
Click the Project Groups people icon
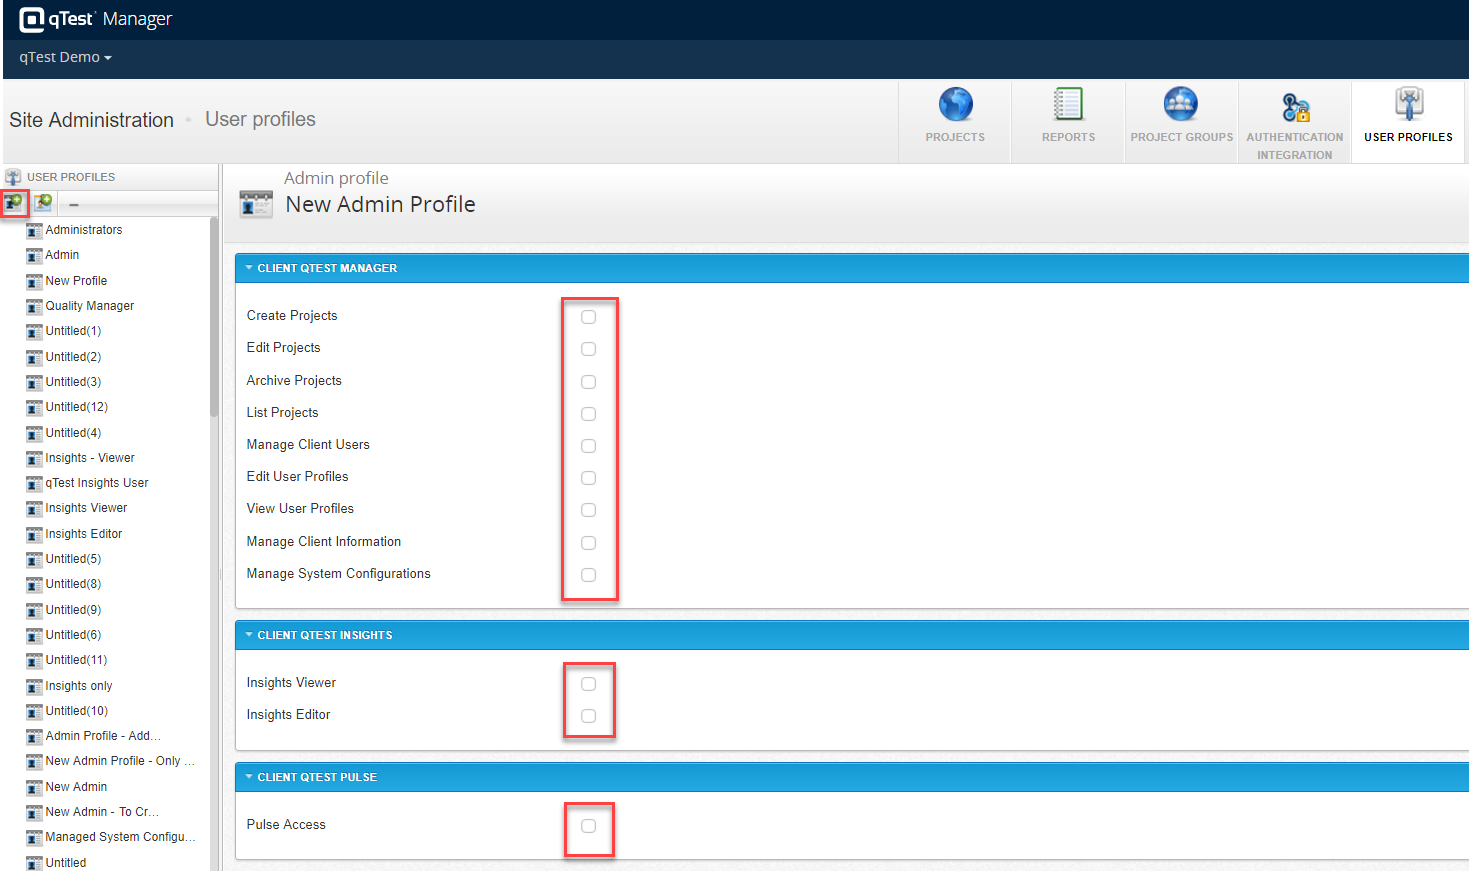(x=1181, y=104)
